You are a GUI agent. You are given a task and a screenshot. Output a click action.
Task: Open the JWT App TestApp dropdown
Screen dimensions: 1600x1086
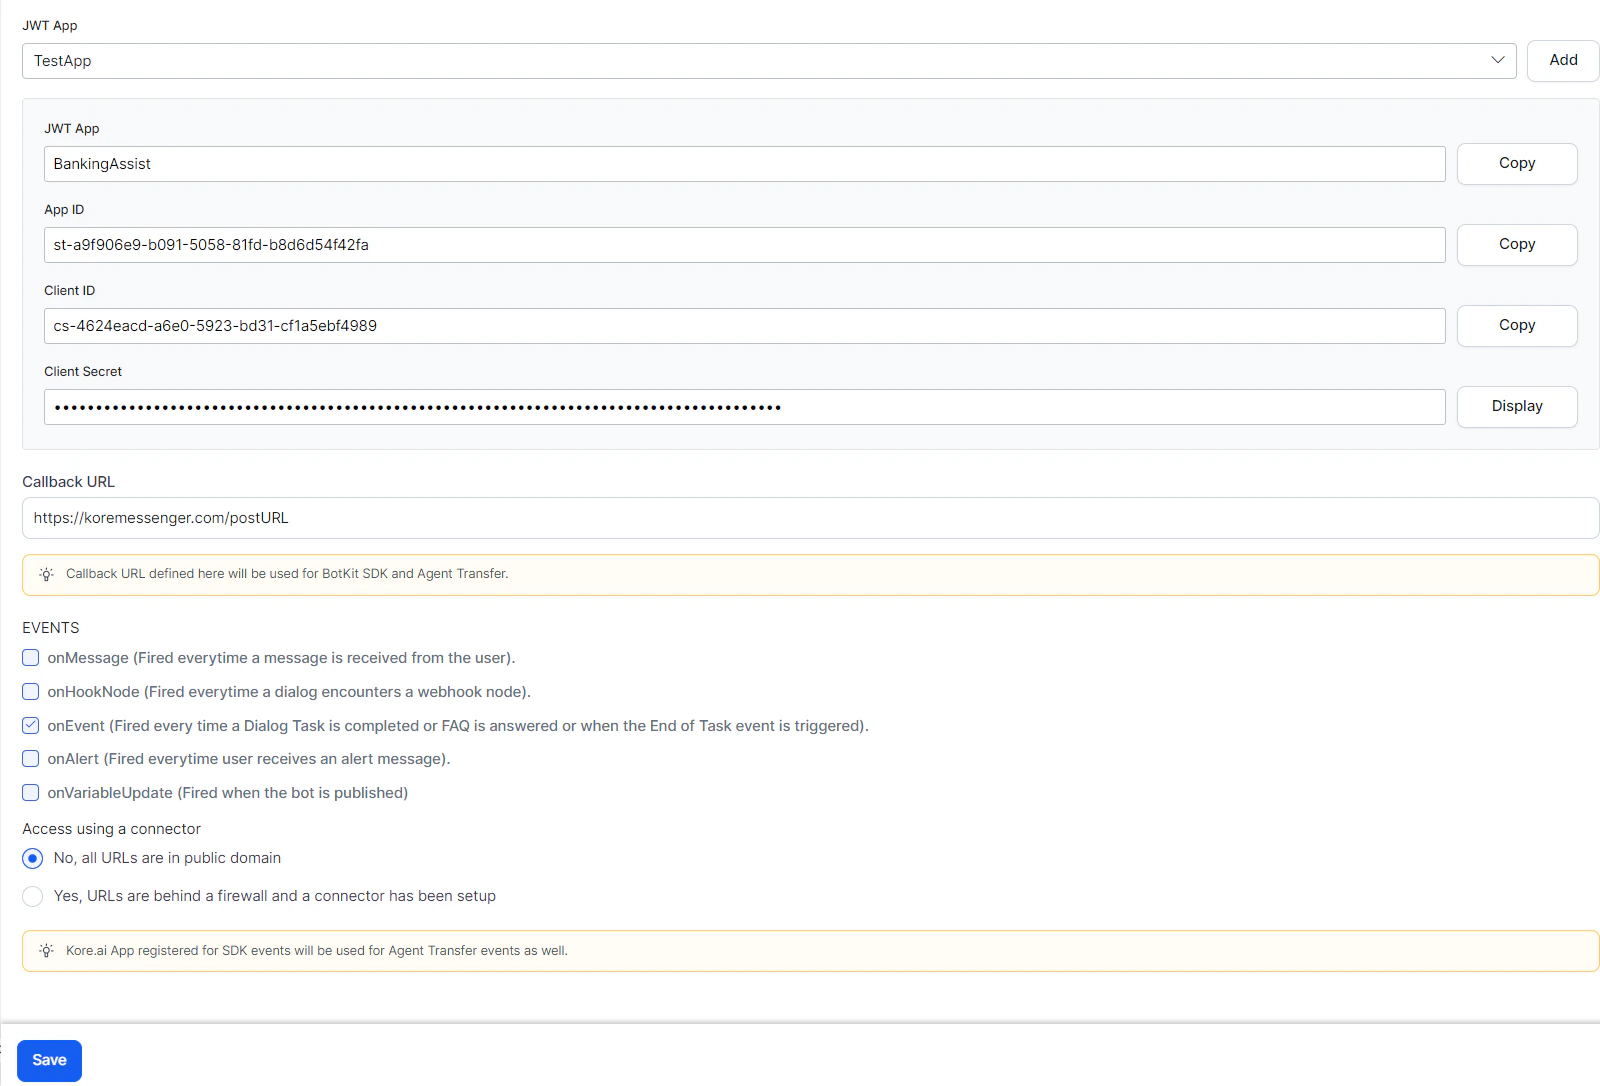tap(769, 61)
